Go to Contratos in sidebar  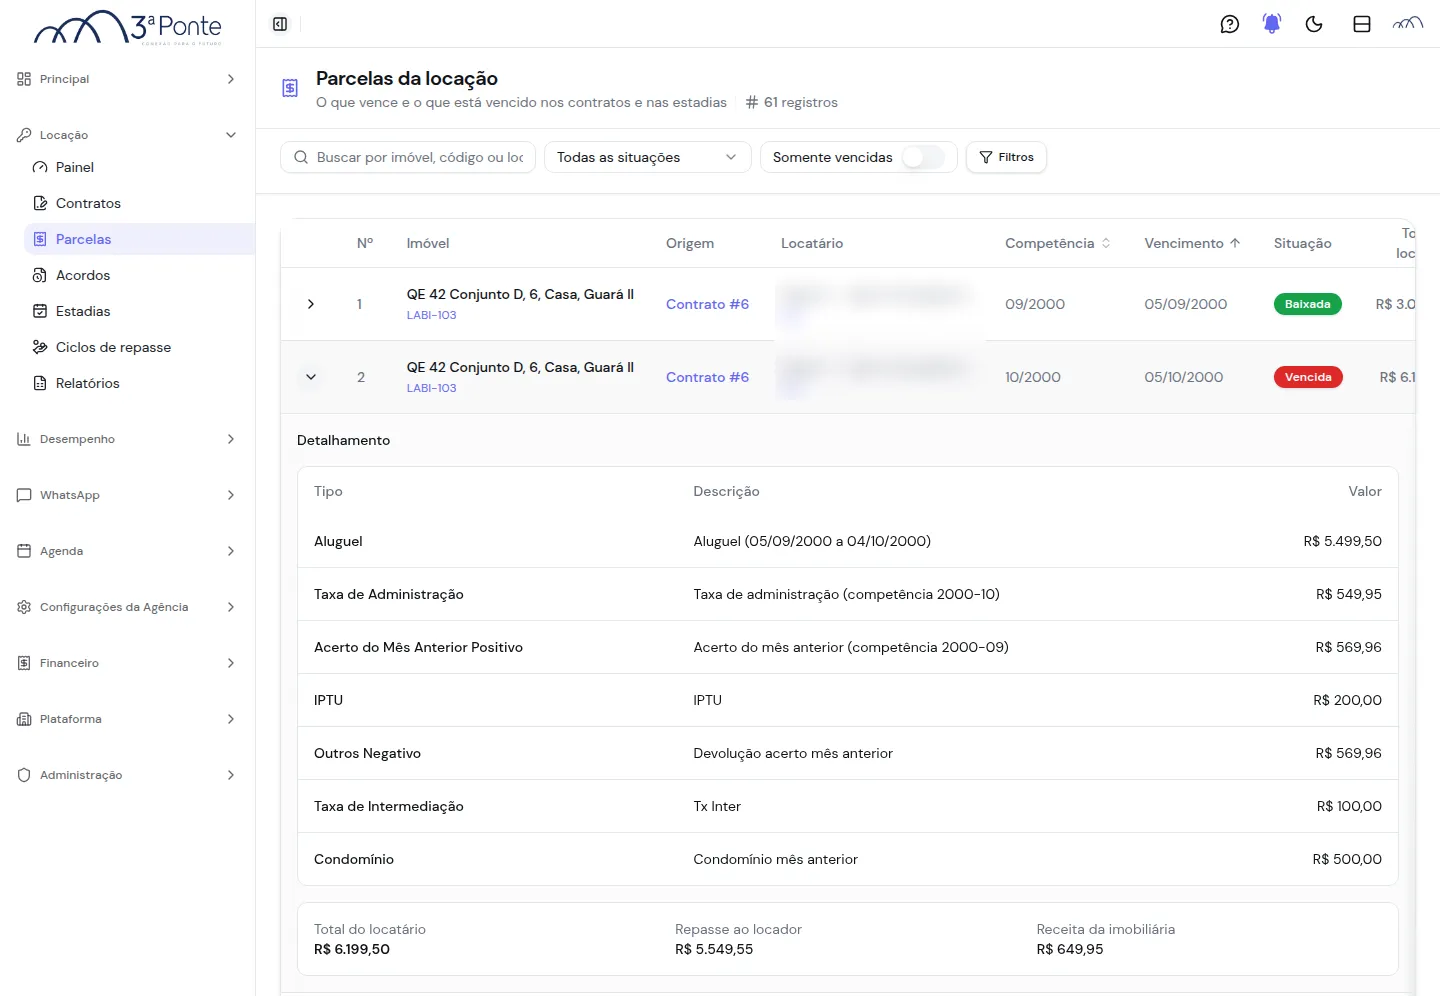[88, 203]
